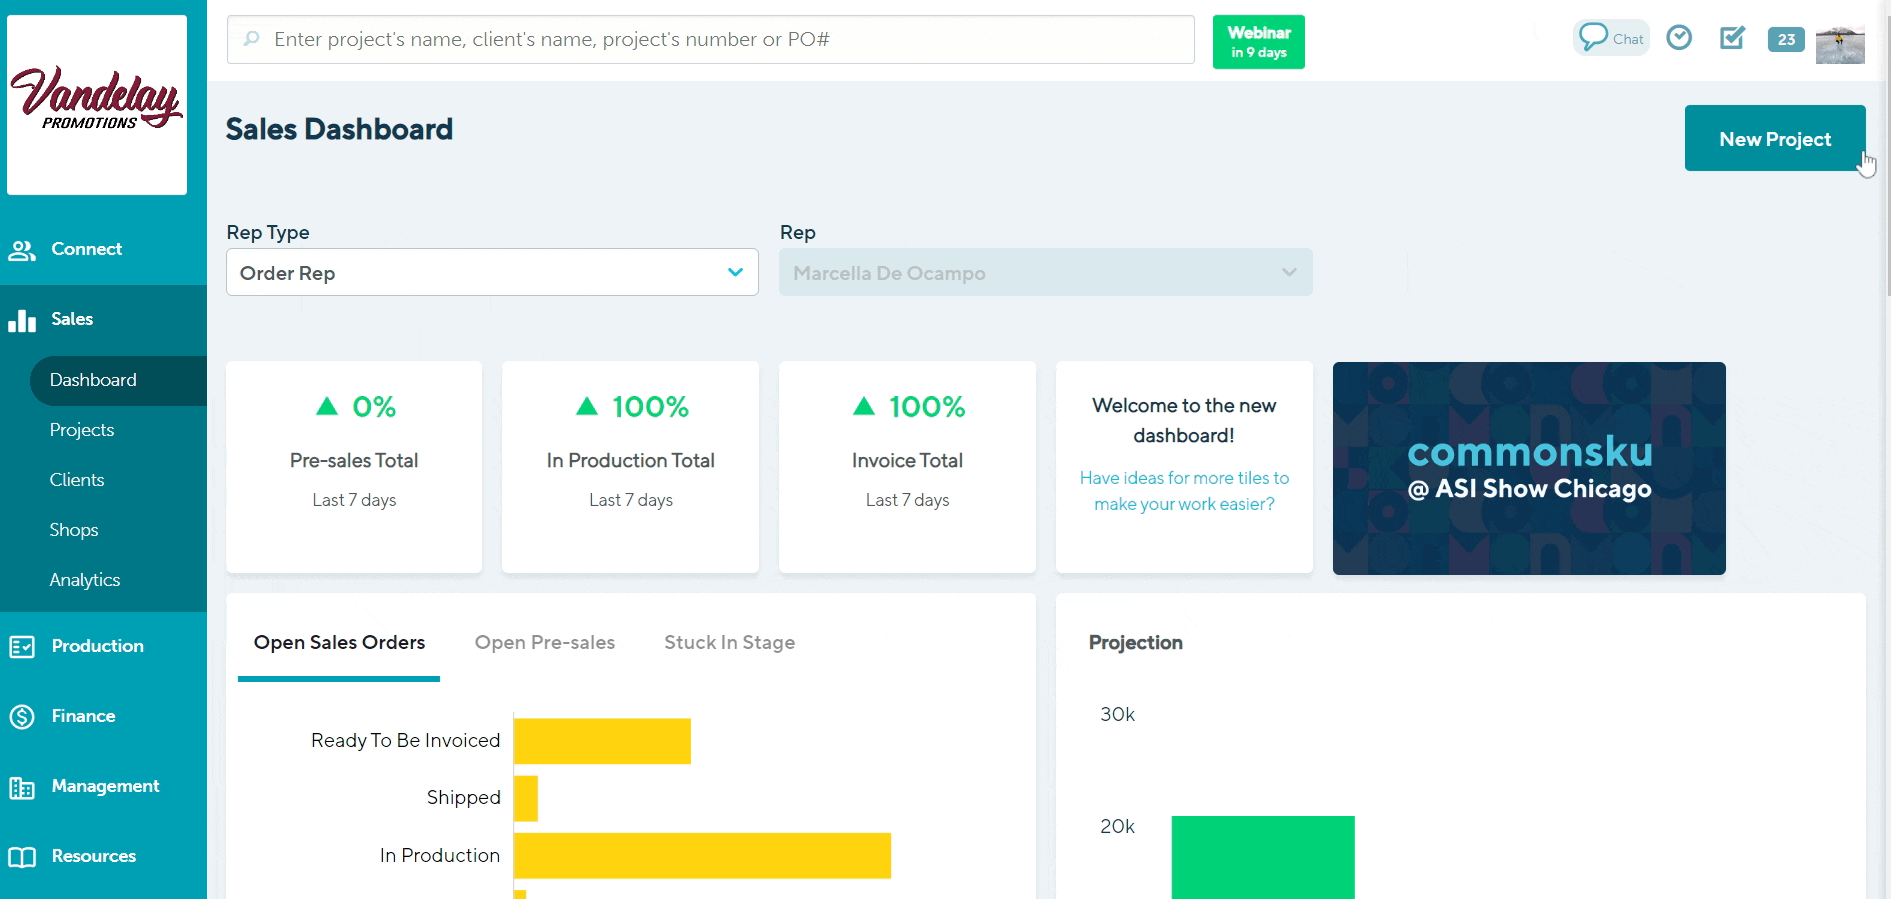This screenshot has width=1891, height=899.
Task: Click the Ready To Be Invoiced yellow bar
Action: pyautogui.click(x=602, y=741)
